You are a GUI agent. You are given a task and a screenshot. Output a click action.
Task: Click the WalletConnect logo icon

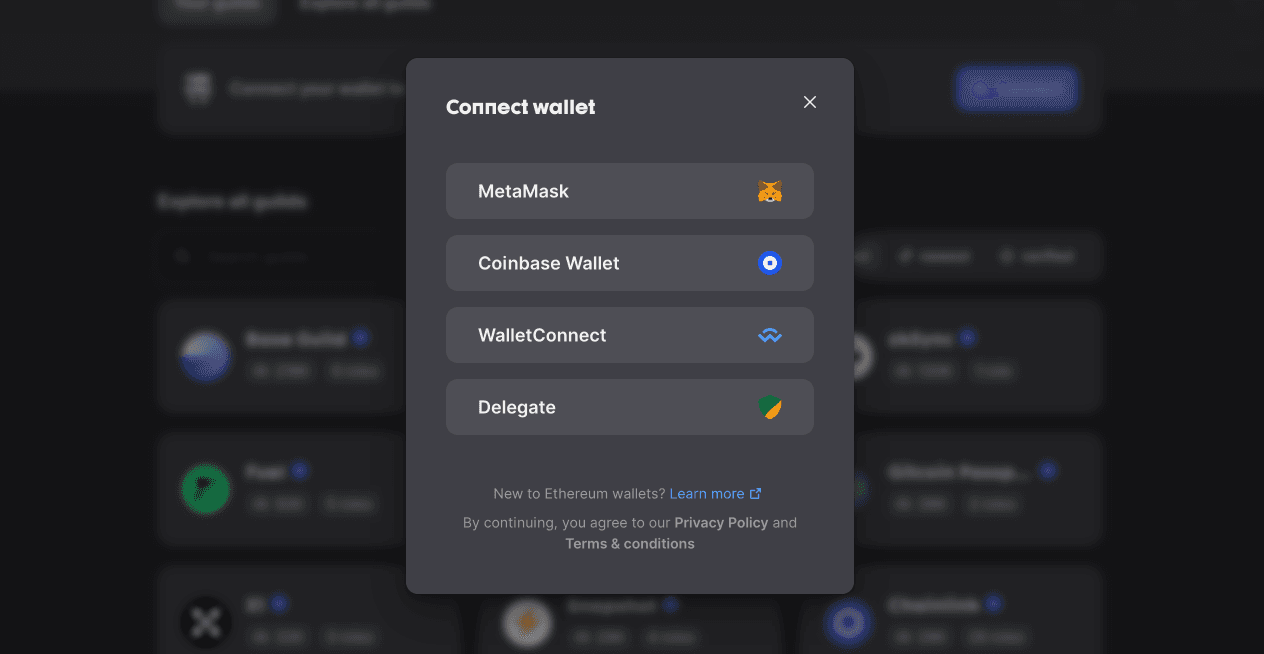pos(770,335)
